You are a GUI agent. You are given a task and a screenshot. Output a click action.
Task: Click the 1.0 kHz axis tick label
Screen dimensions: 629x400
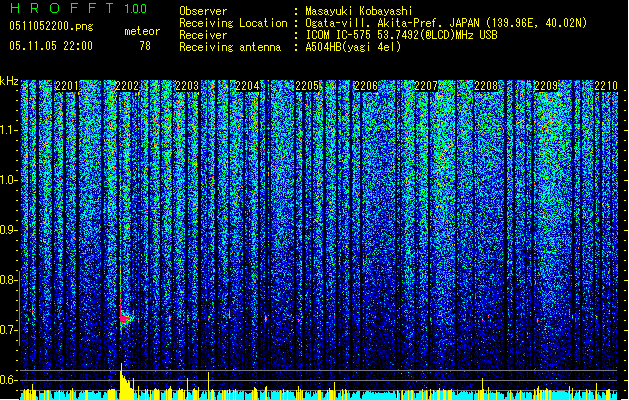click(x=8, y=180)
